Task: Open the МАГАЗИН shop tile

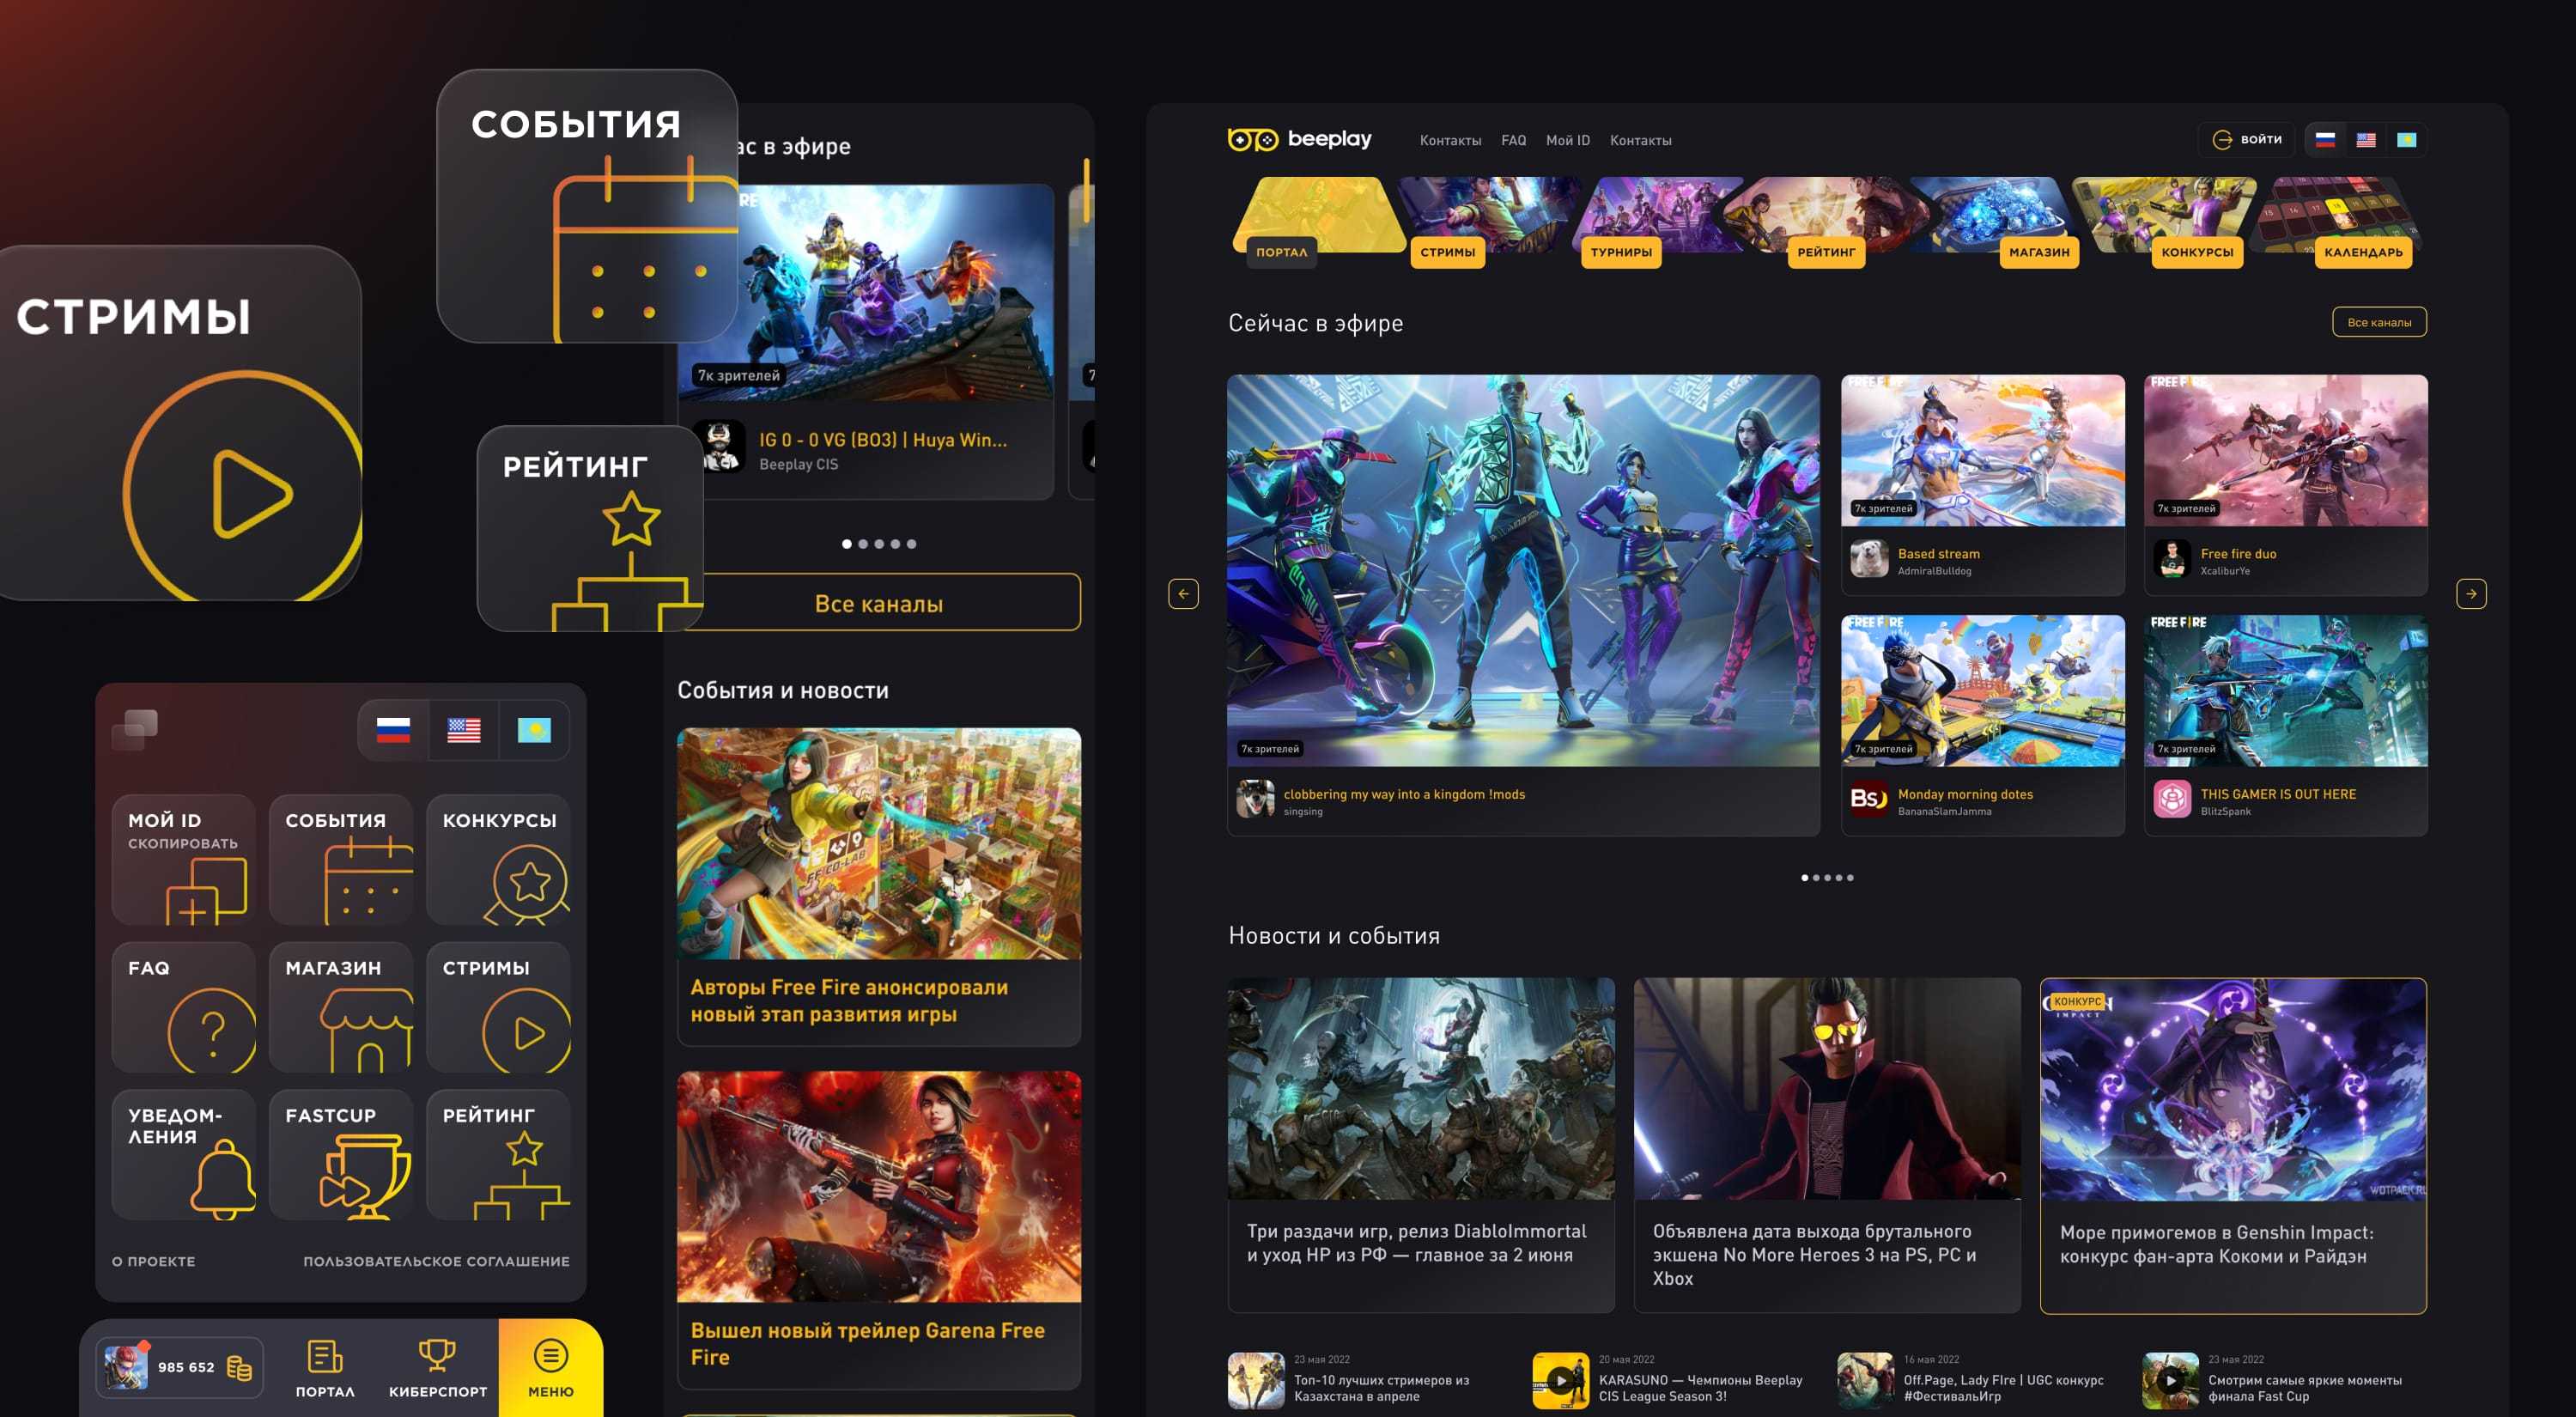Action: tap(341, 1007)
